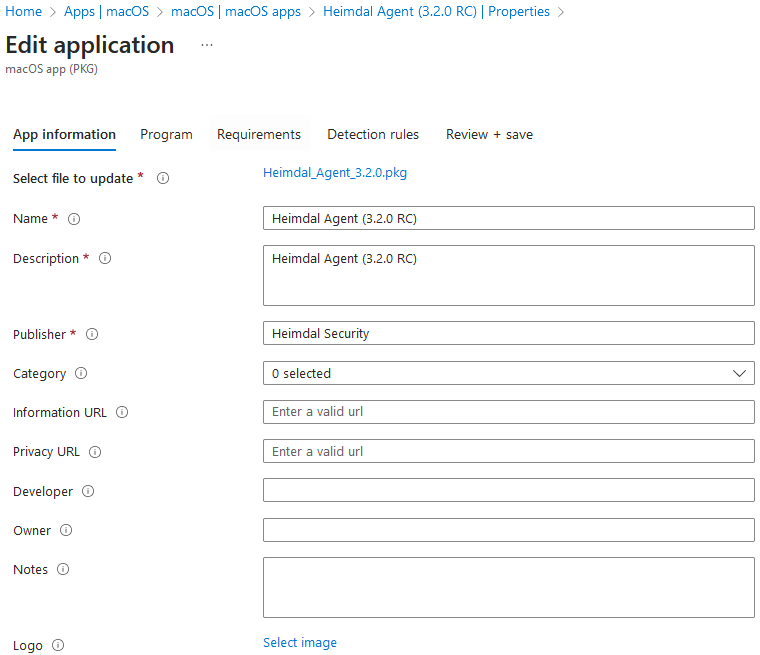
Task: Open the ellipsis menu next to Edit application
Action: point(207,45)
